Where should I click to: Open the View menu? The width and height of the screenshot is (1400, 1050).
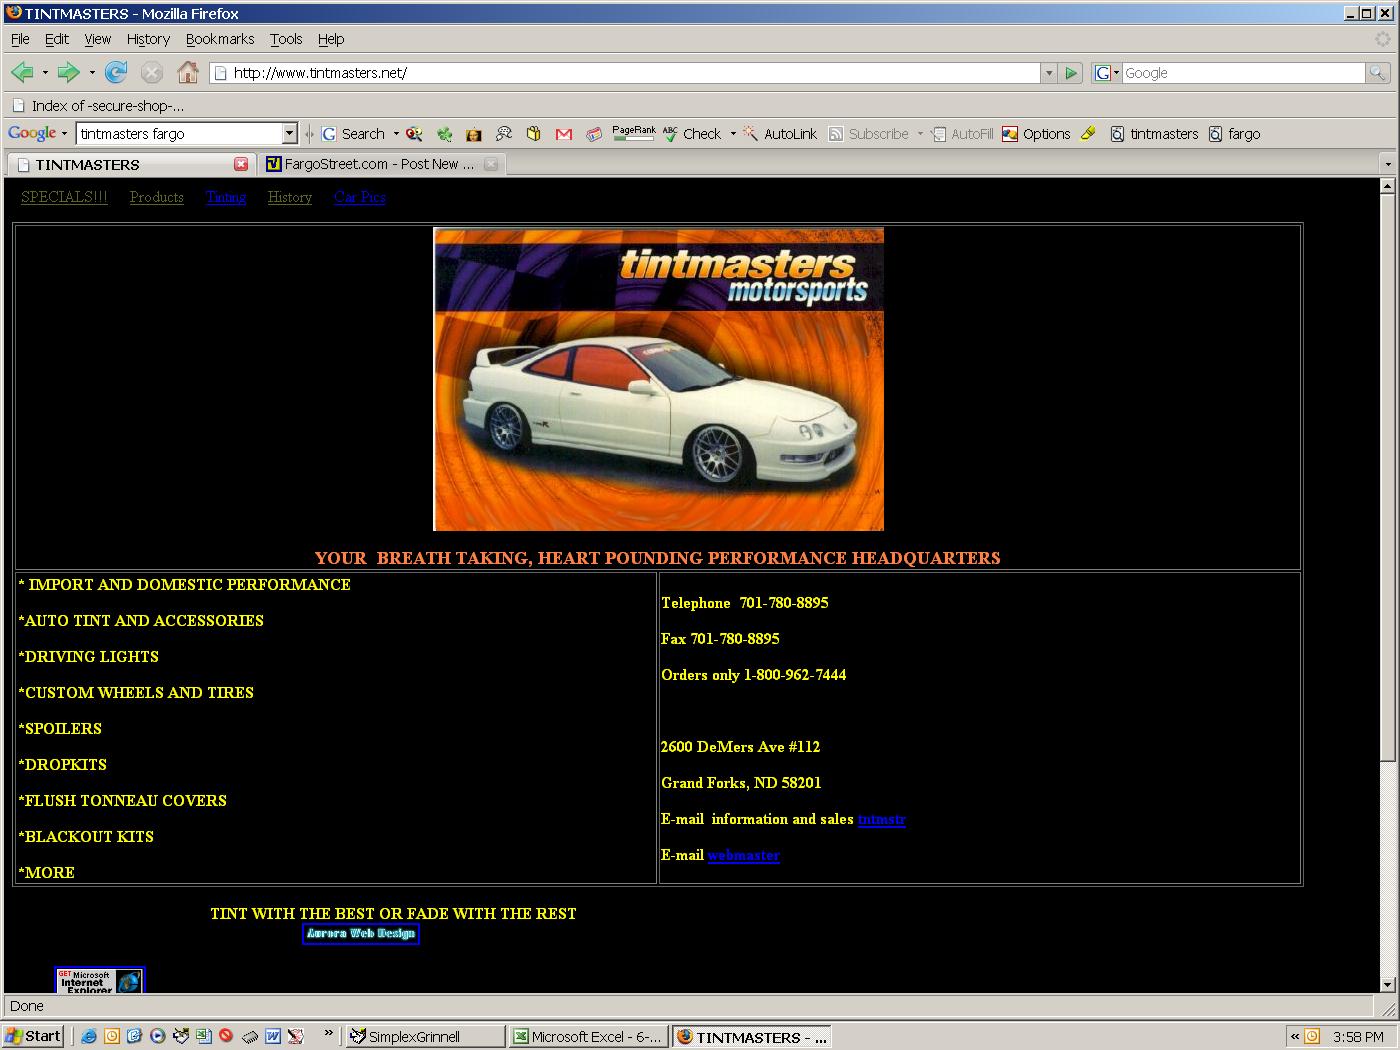click(x=98, y=39)
